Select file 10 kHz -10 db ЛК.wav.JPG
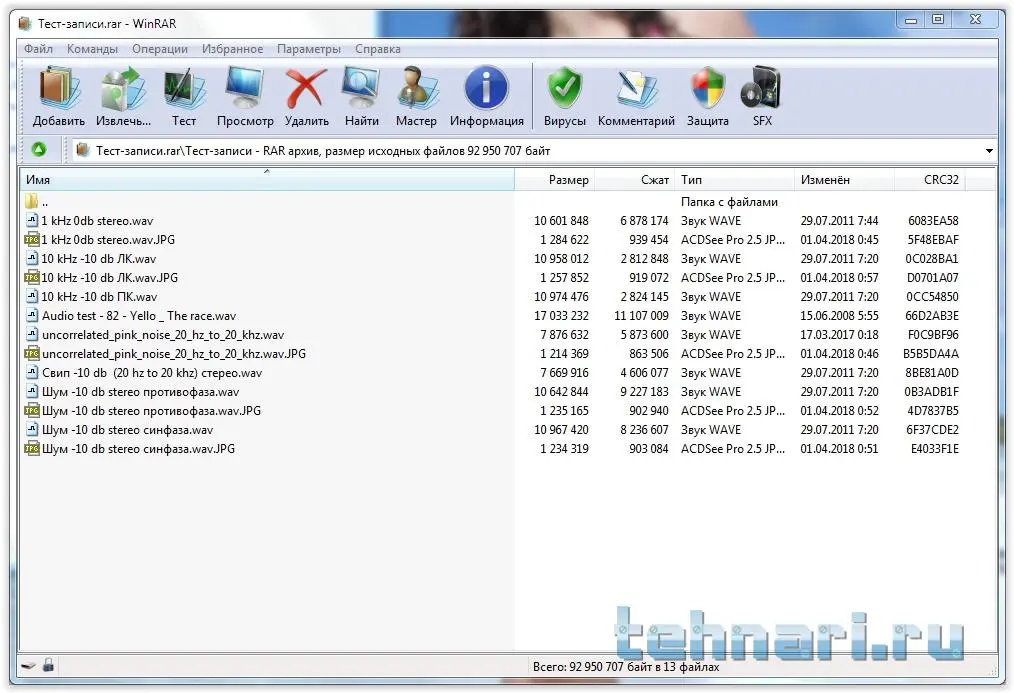Viewport: 1014px width, 693px height. pos(109,277)
